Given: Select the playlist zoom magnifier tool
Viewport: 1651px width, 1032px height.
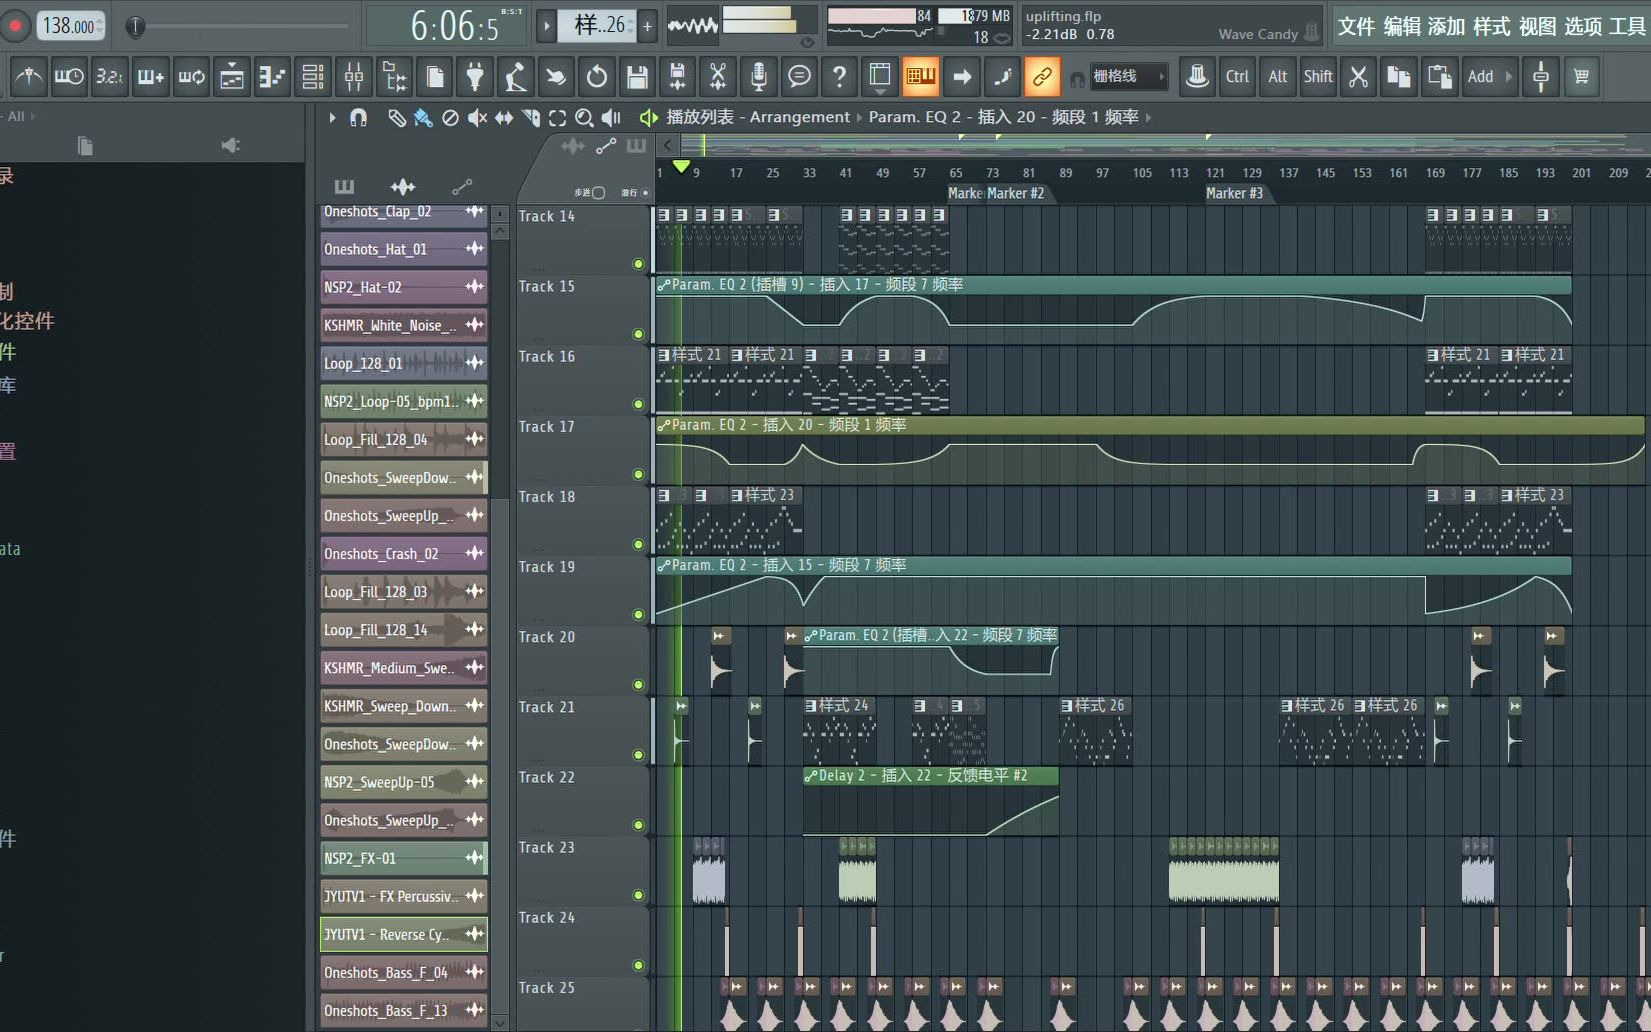Looking at the screenshot, I should point(584,118).
